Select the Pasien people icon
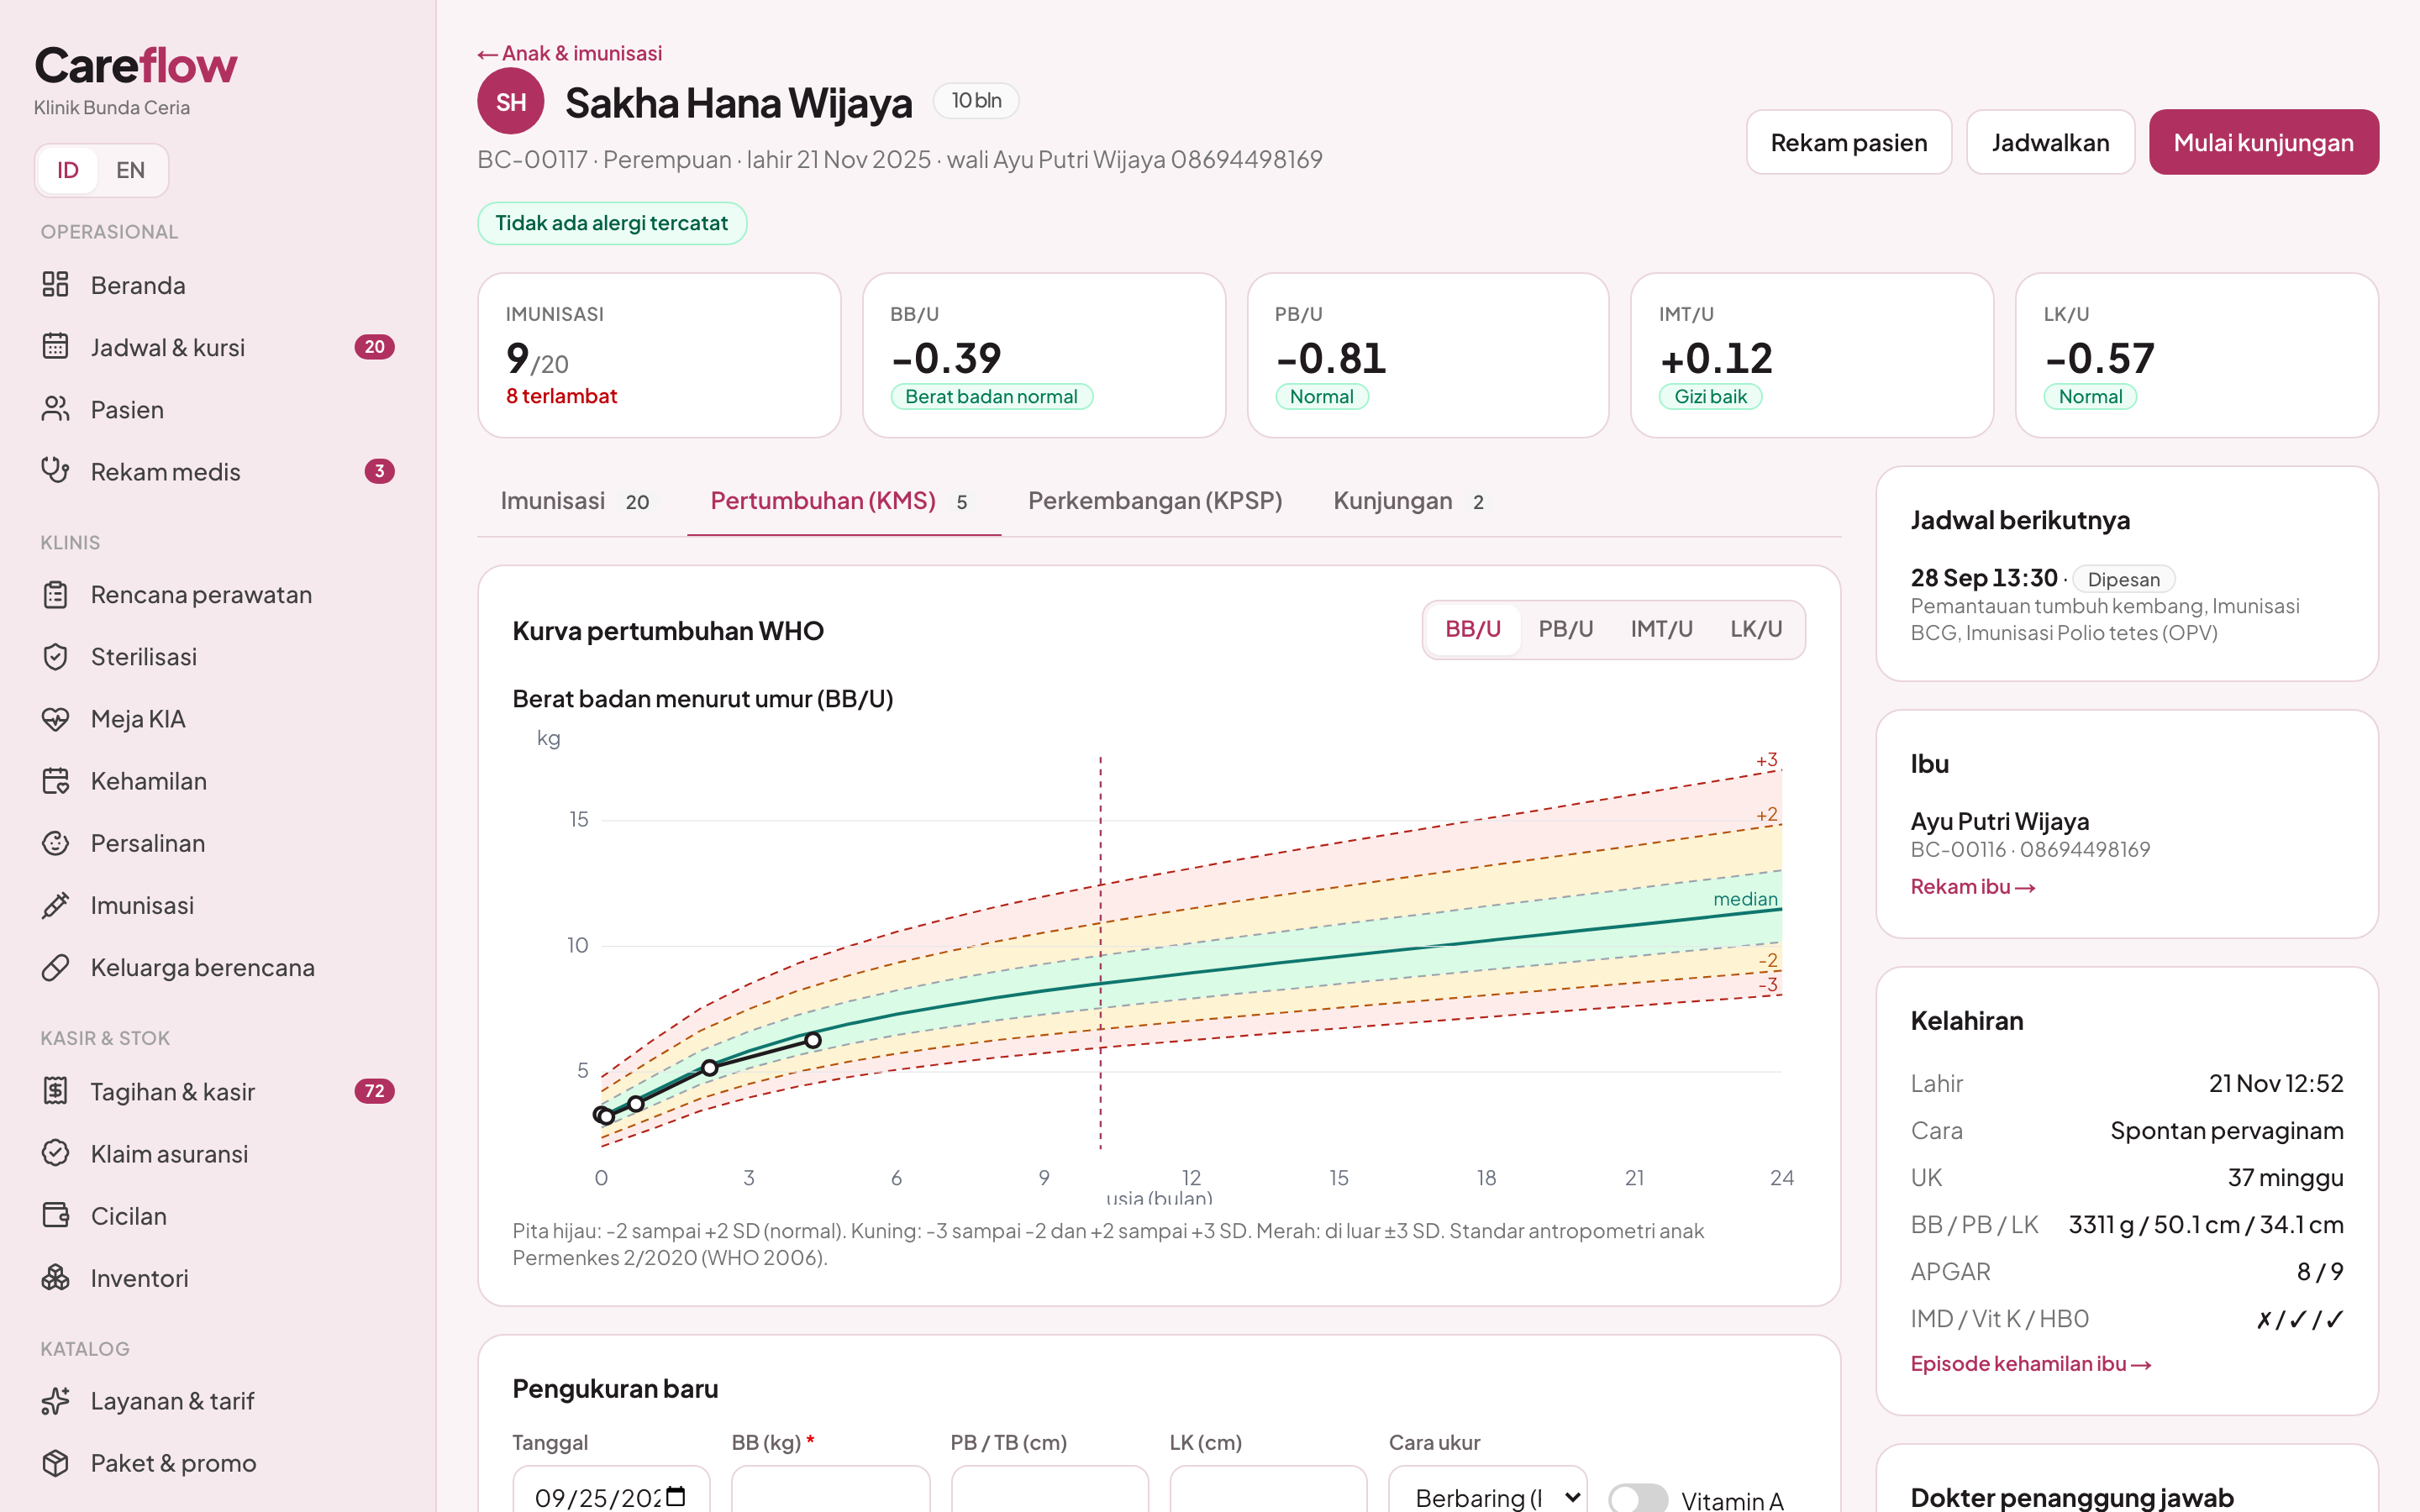 55,409
